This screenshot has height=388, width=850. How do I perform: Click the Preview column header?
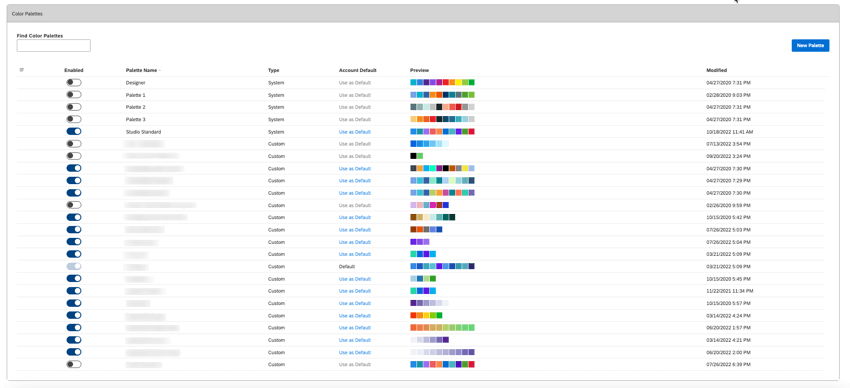pyautogui.click(x=420, y=70)
